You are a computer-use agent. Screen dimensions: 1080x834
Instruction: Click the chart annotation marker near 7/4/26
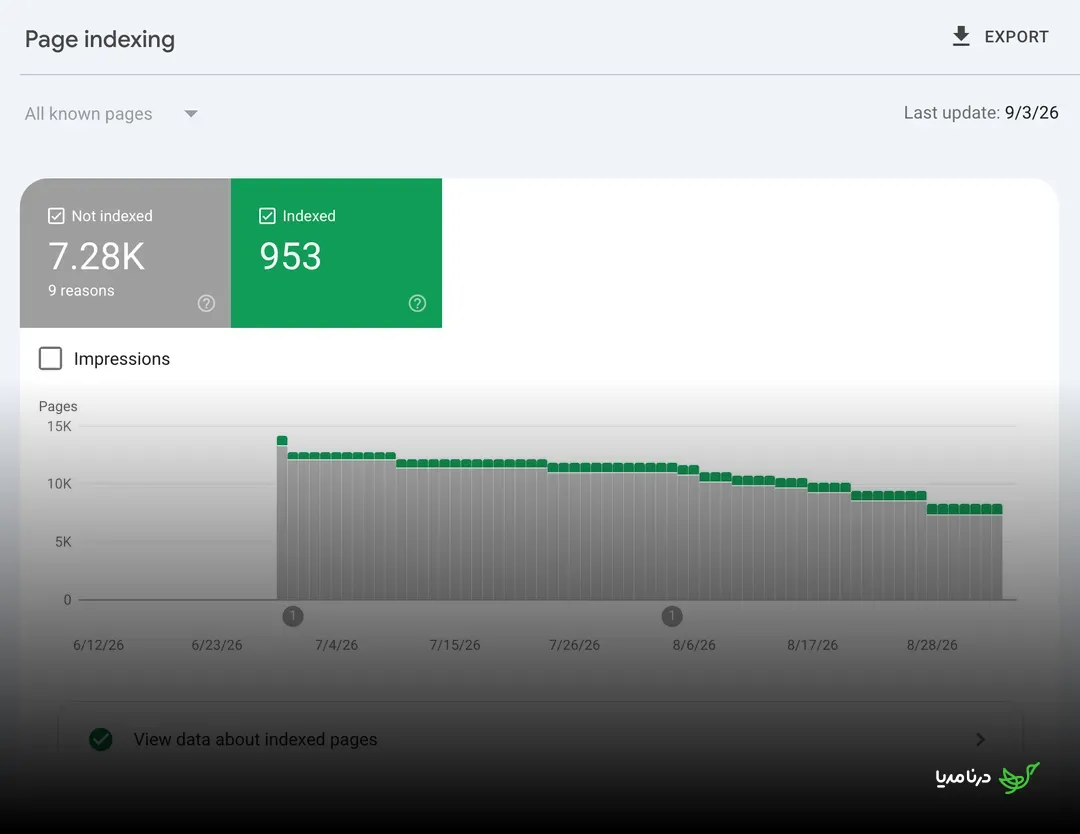293,616
